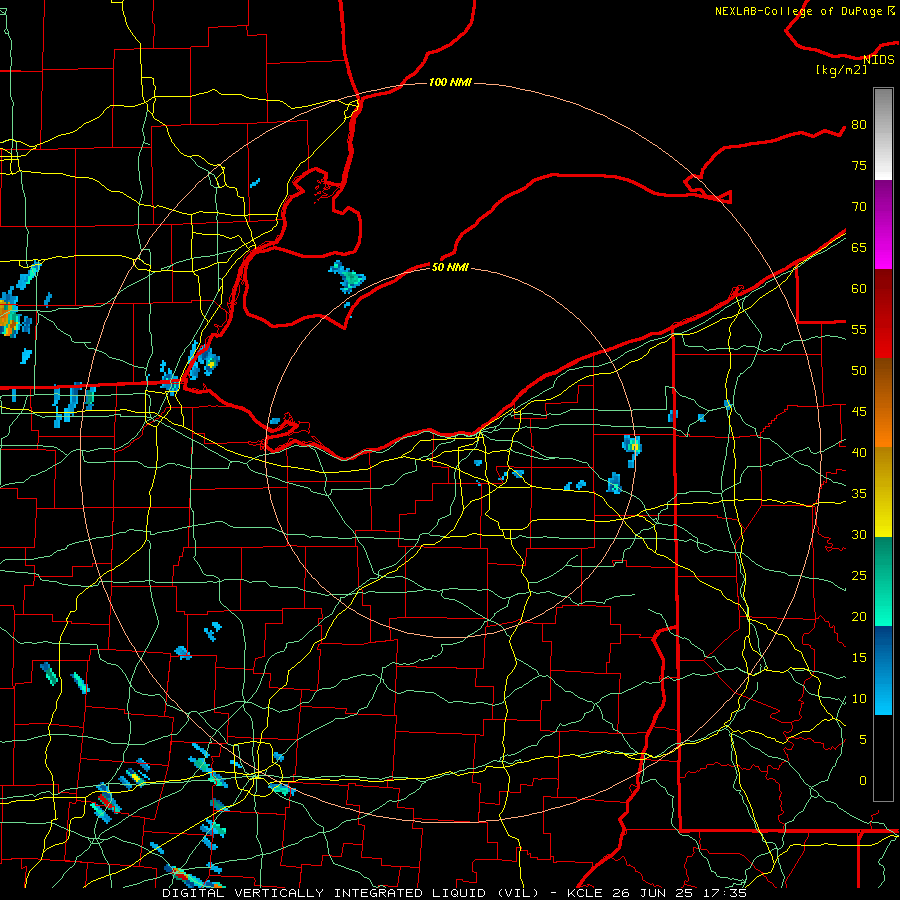This screenshot has height=900, width=900.
Task: Click the 0 value on the color scale
Action: (863, 781)
